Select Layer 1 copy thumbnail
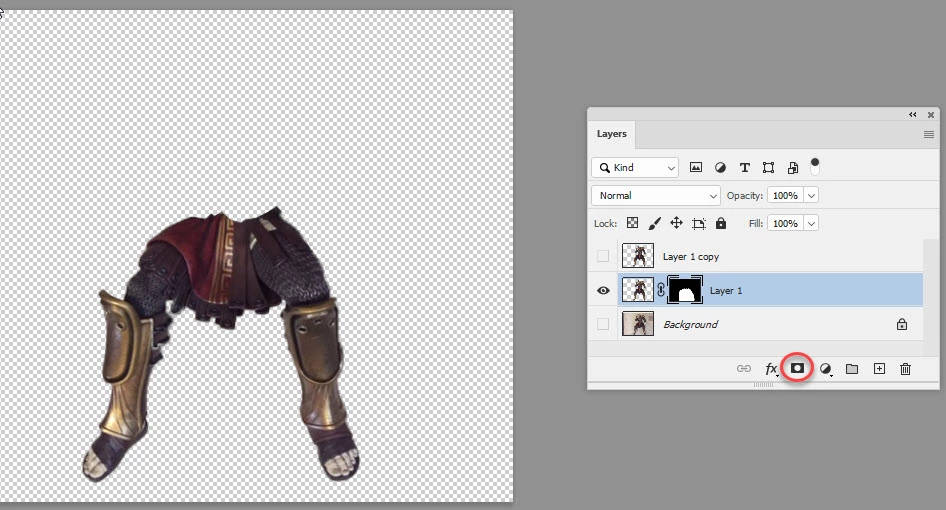The width and height of the screenshot is (946, 510). [638, 256]
